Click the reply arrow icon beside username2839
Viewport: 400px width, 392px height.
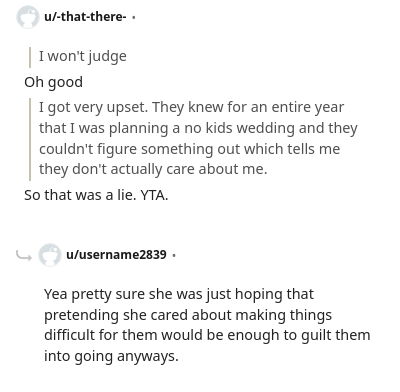point(24,256)
